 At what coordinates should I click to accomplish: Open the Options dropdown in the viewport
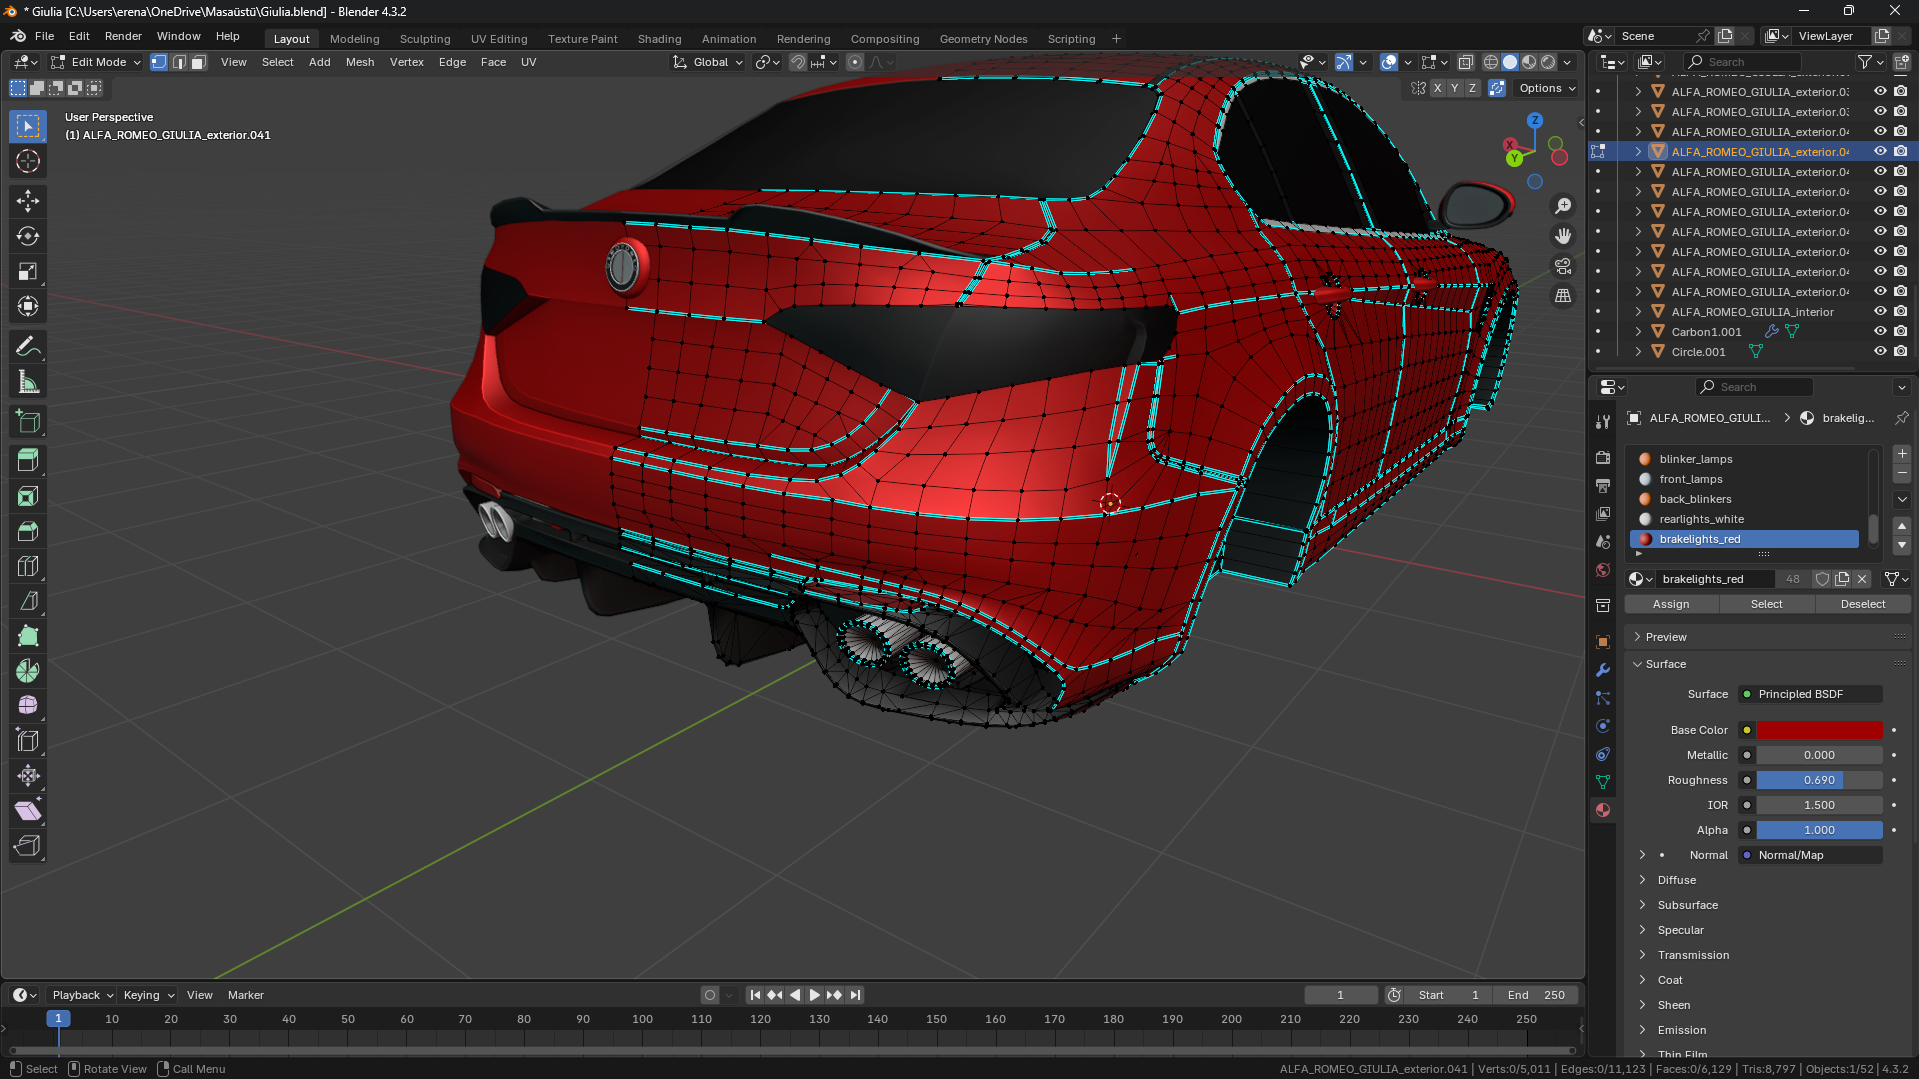coord(1546,88)
